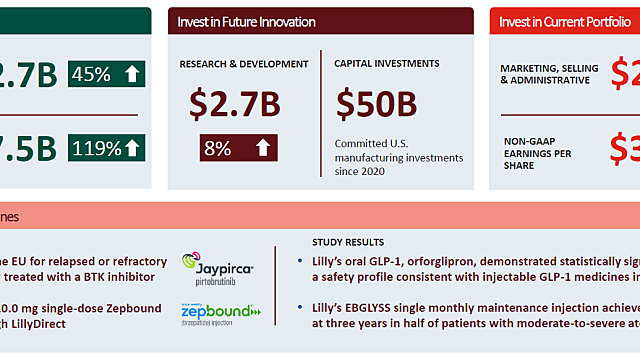Click the $2.7B Research & Development figure

pyautogui.click(x=235, y=104)
